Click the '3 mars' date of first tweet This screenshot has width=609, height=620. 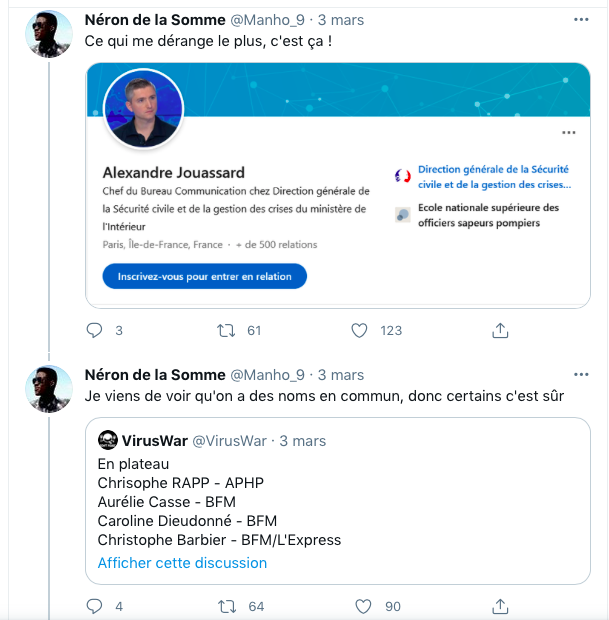coord(340,20)
